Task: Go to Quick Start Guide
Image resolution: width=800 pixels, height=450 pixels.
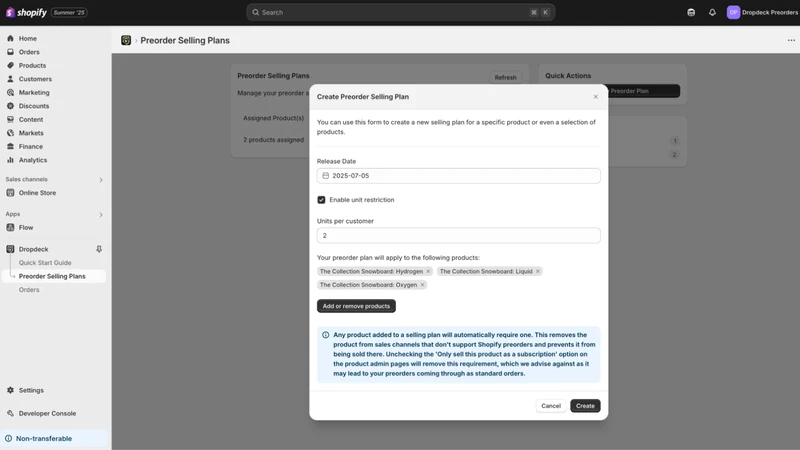Action: click(x=45, y=263)
